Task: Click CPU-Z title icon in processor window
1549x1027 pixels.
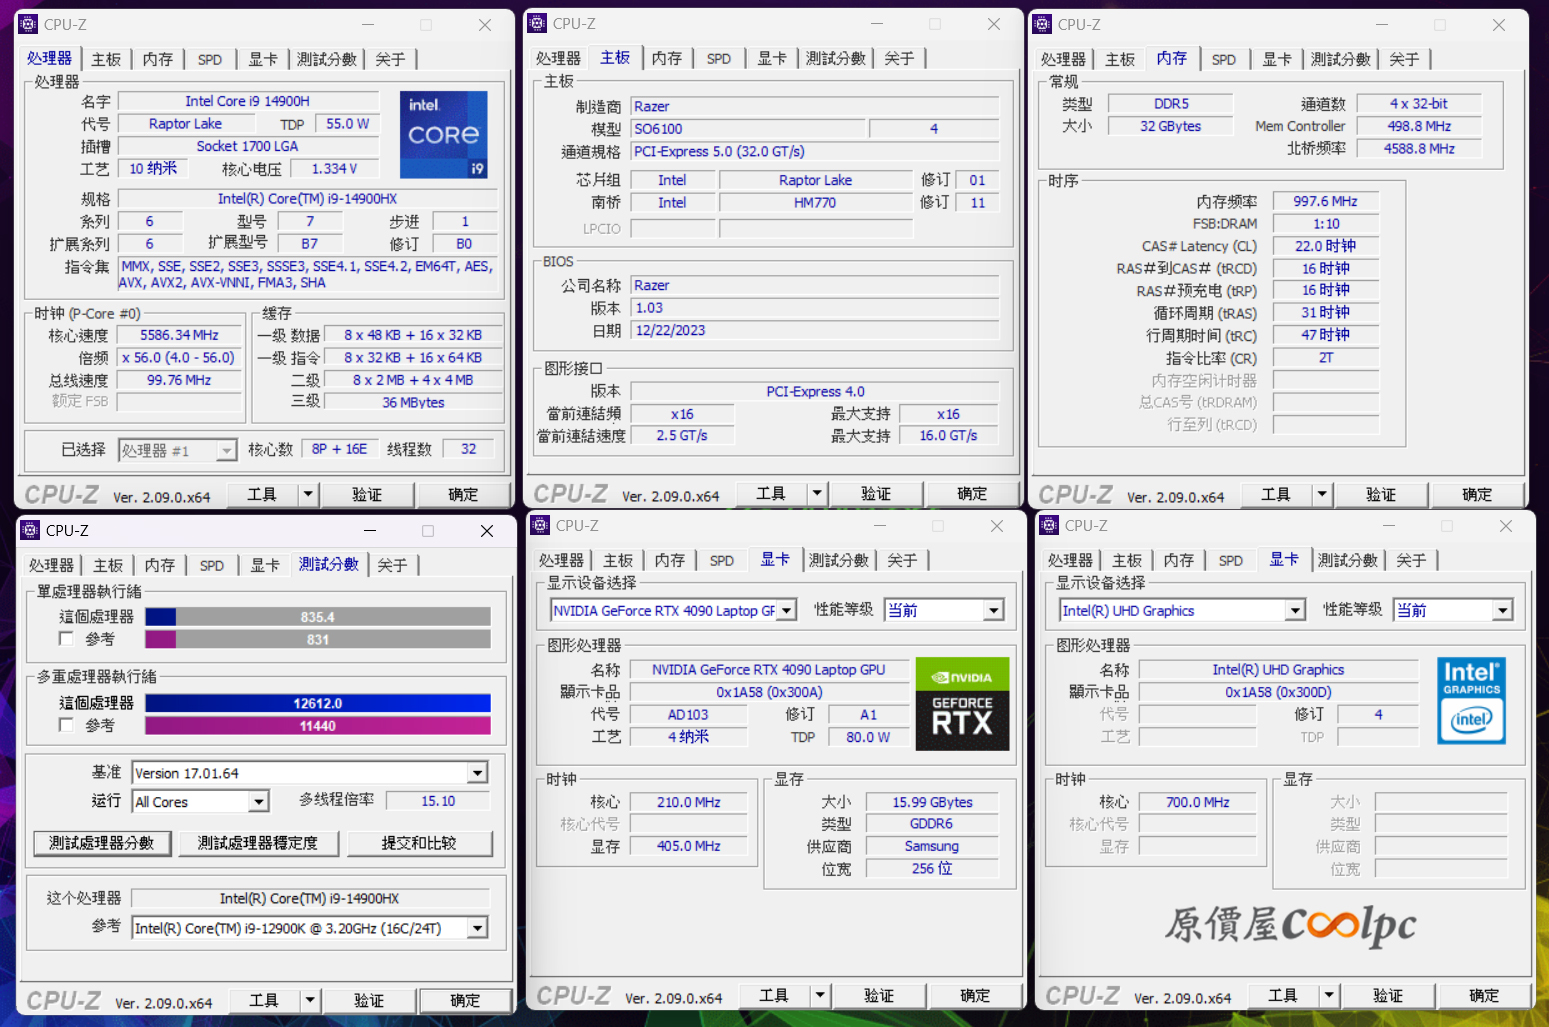Action: [28, 24]
